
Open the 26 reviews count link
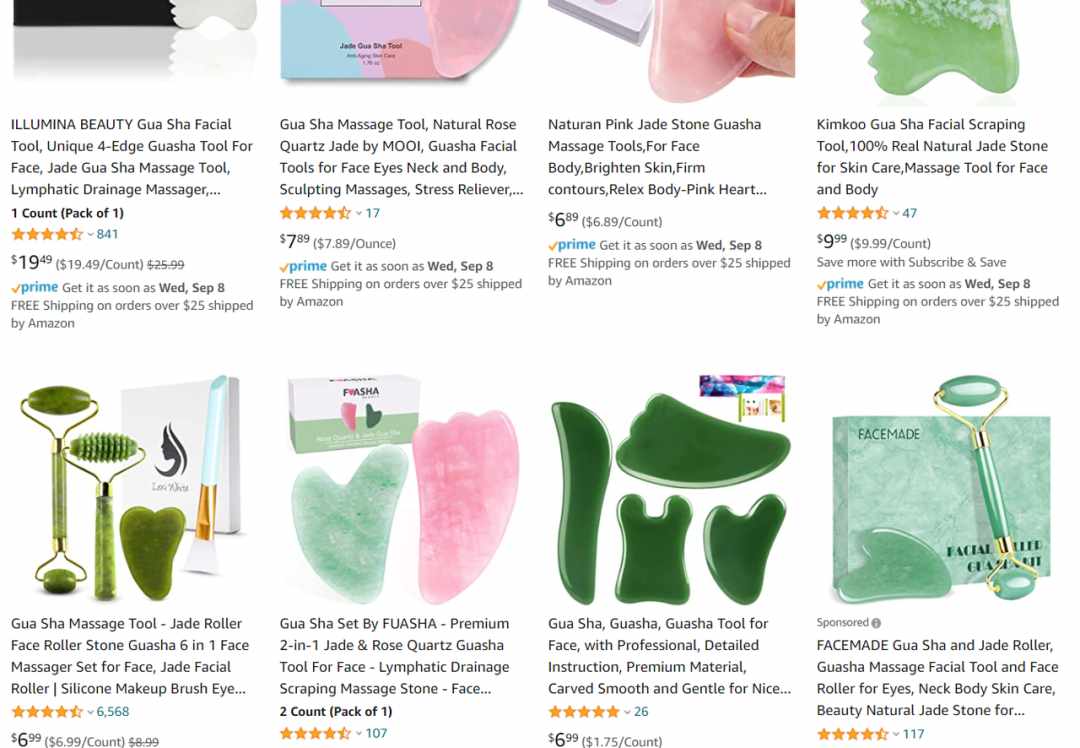click(641, 712)
